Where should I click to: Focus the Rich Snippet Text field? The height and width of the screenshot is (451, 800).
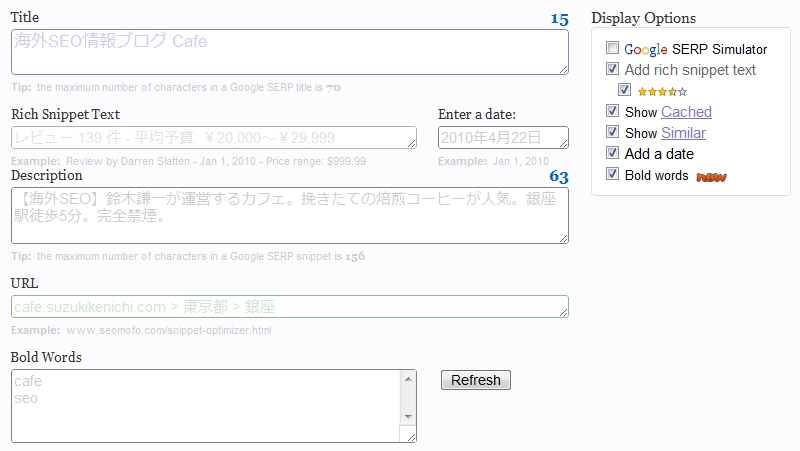point(214,138)
